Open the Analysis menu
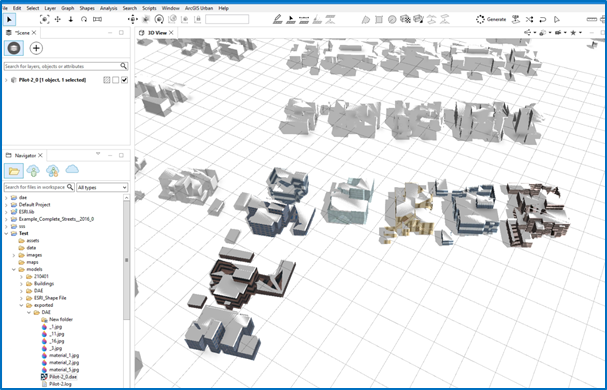 pos(108,8)
